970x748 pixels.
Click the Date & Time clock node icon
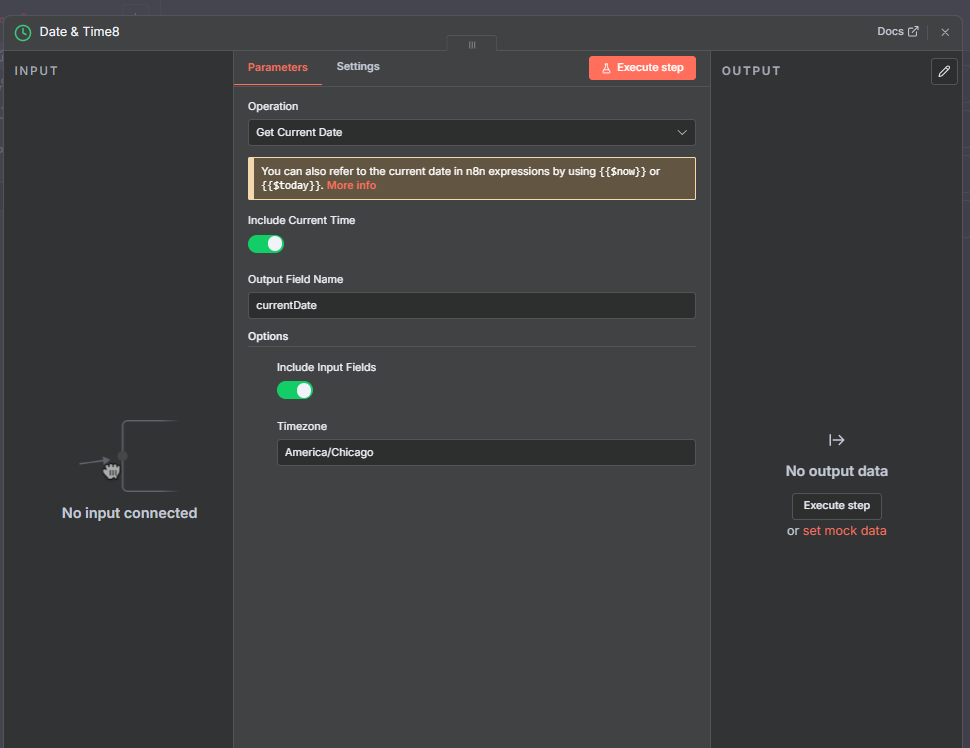[x=23, y=32]
